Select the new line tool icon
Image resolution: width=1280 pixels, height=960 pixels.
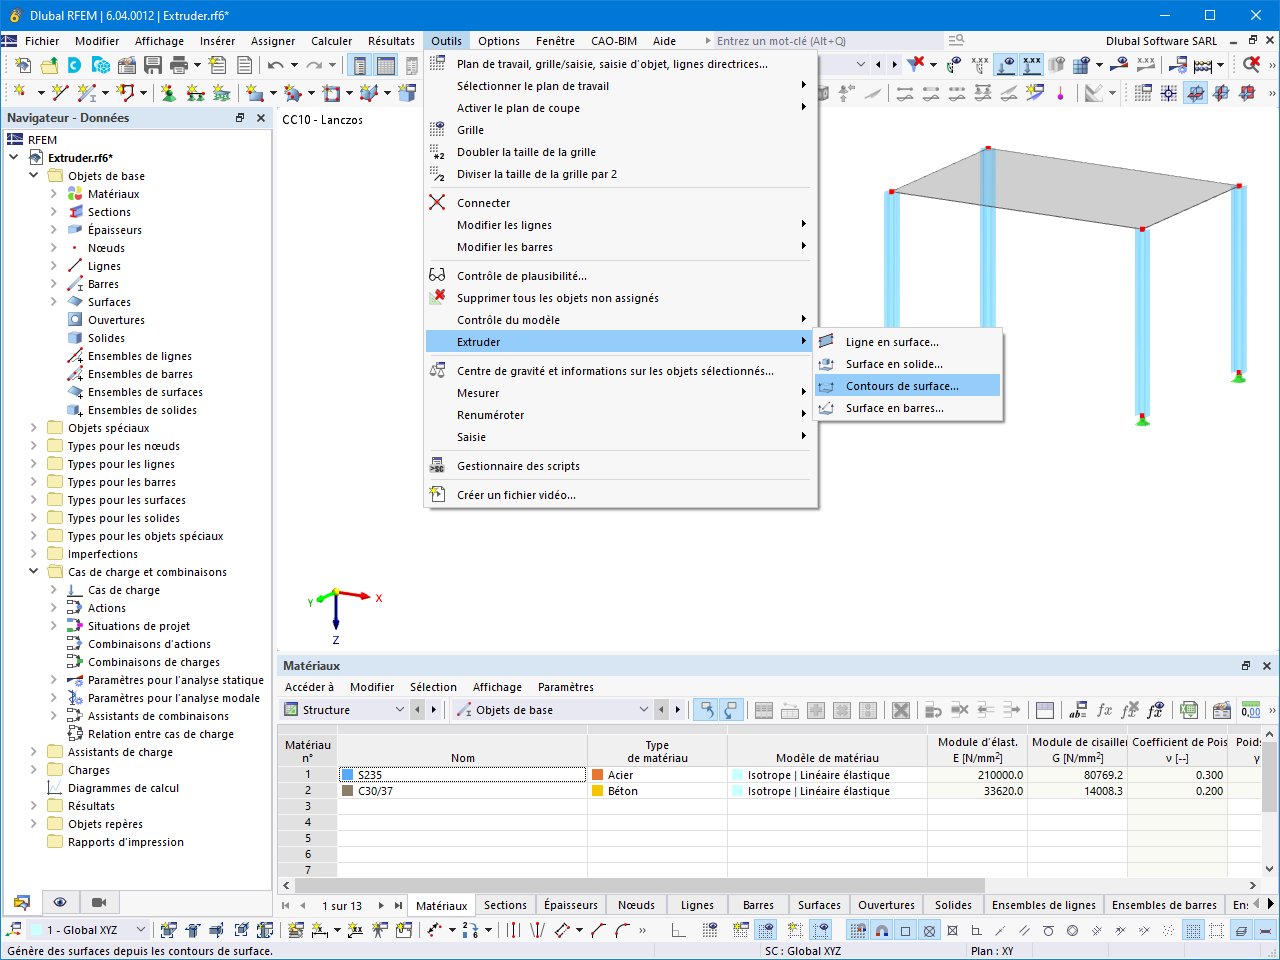pyautogui.click(x=60, y=93)
